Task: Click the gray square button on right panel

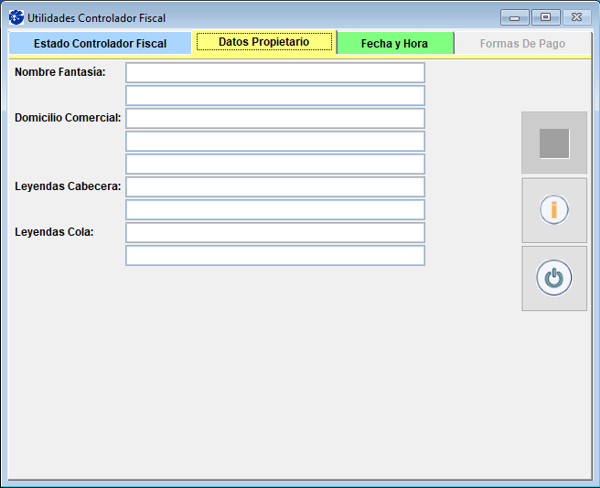Action: click(554, 143)
